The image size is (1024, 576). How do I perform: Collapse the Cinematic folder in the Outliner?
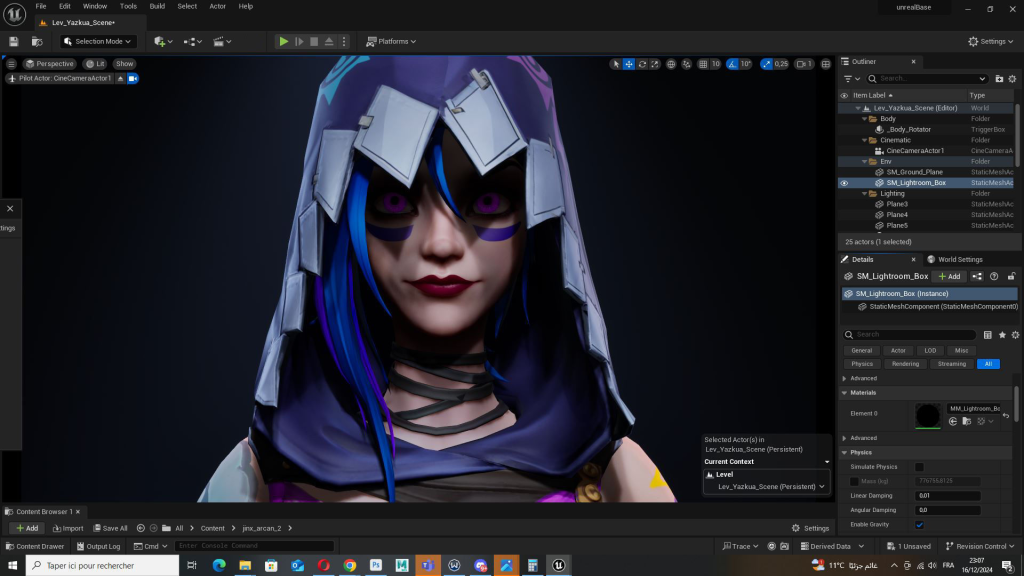(865, 140)
